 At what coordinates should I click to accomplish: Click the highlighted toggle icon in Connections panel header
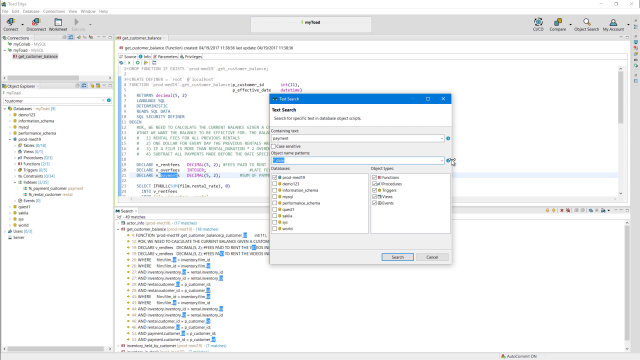(x=71, y=38)
